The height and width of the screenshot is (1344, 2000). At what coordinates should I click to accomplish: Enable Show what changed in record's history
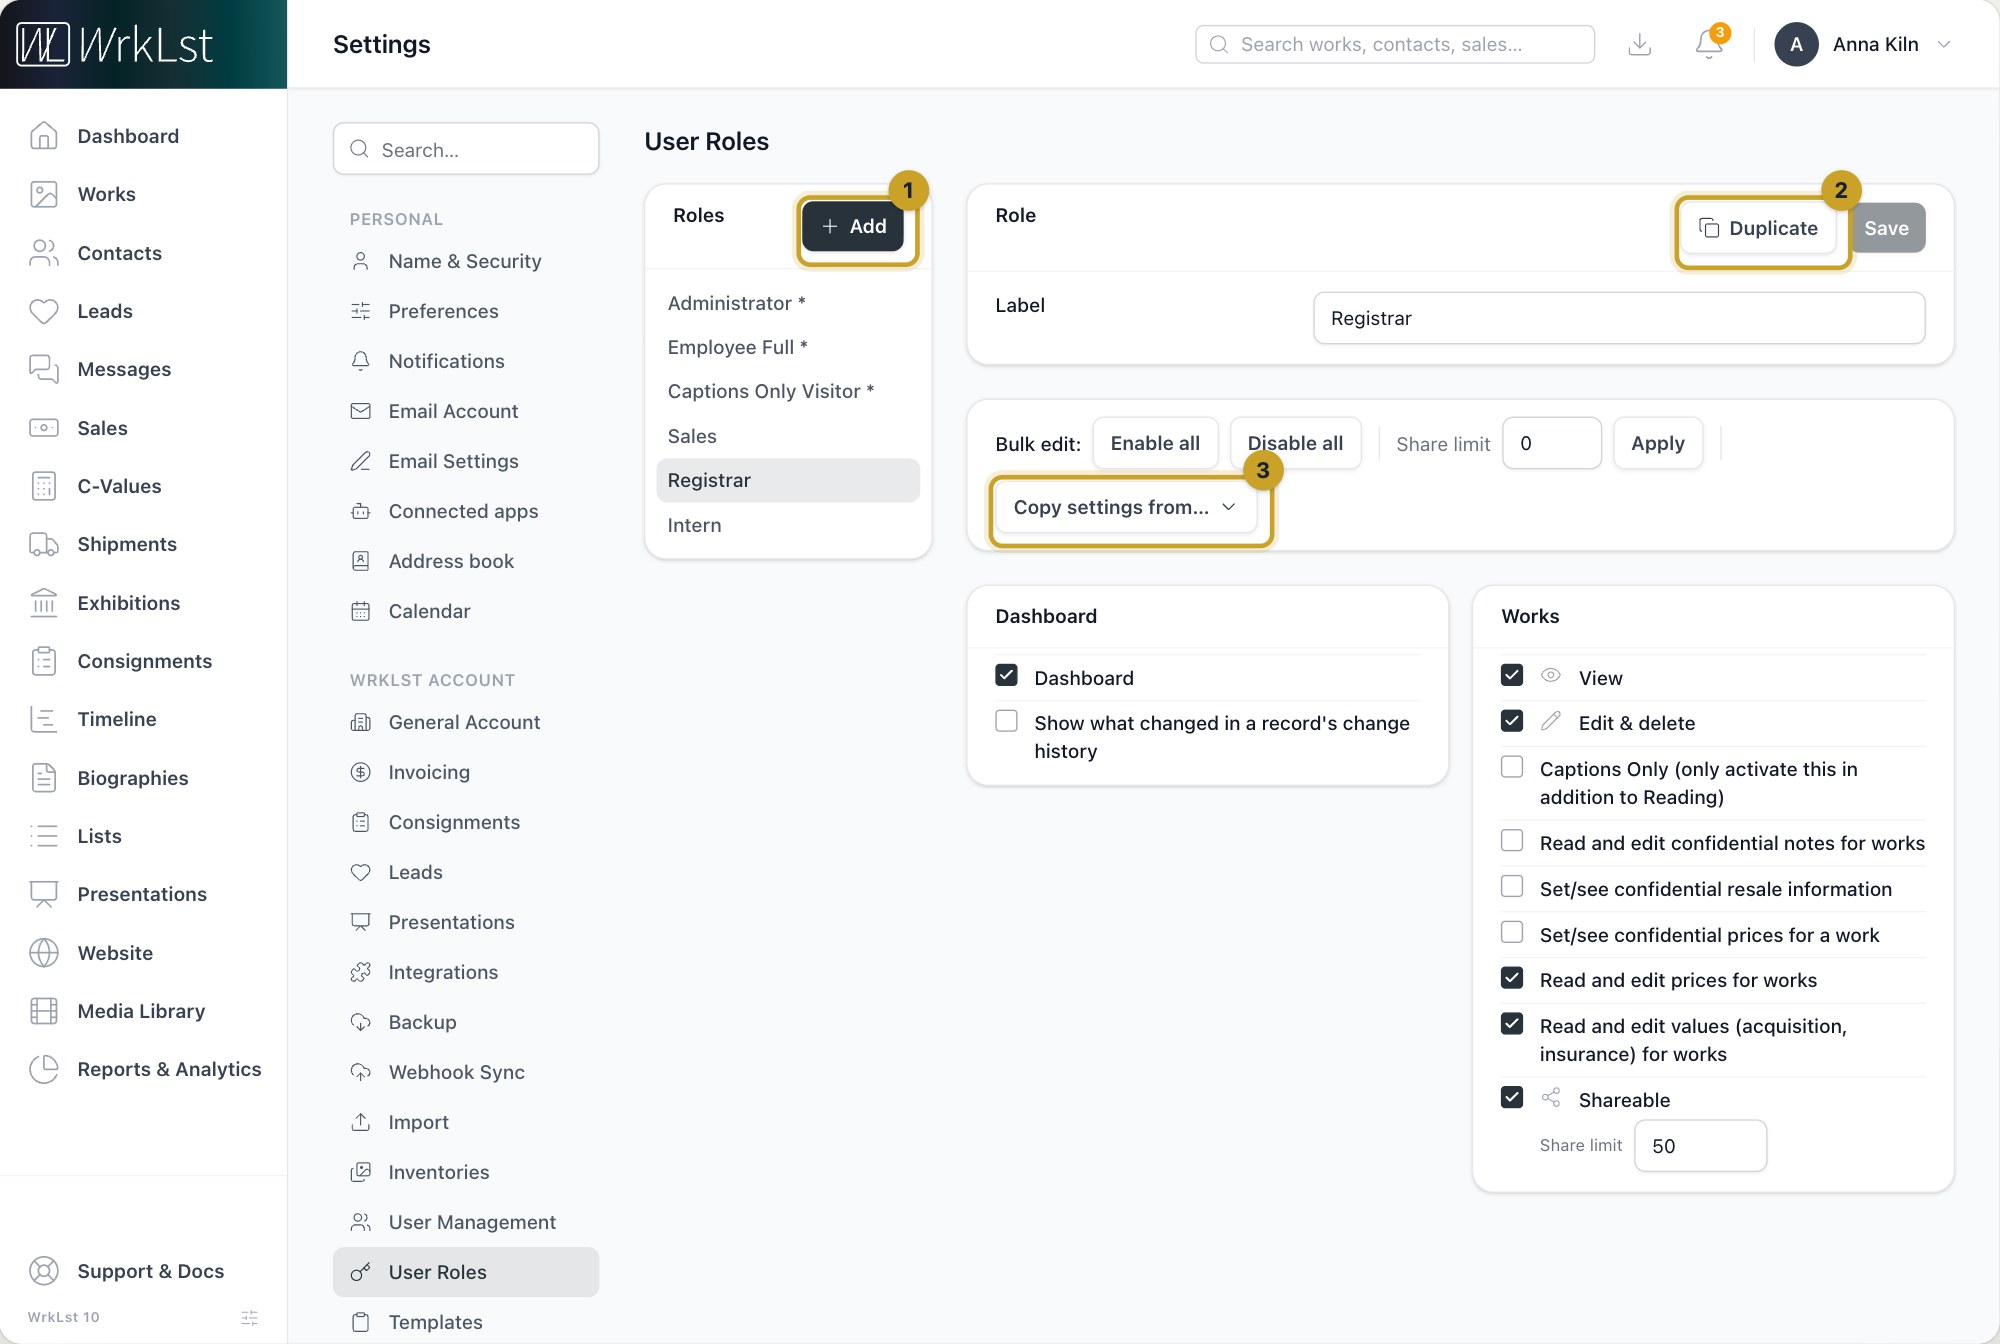click(x=1007, y=721)
